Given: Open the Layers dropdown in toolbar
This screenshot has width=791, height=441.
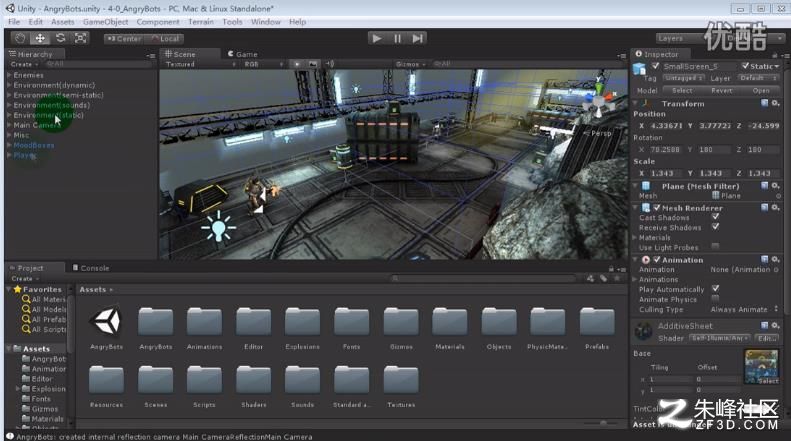Looking at the screenshot, I should tap(680, 38).
